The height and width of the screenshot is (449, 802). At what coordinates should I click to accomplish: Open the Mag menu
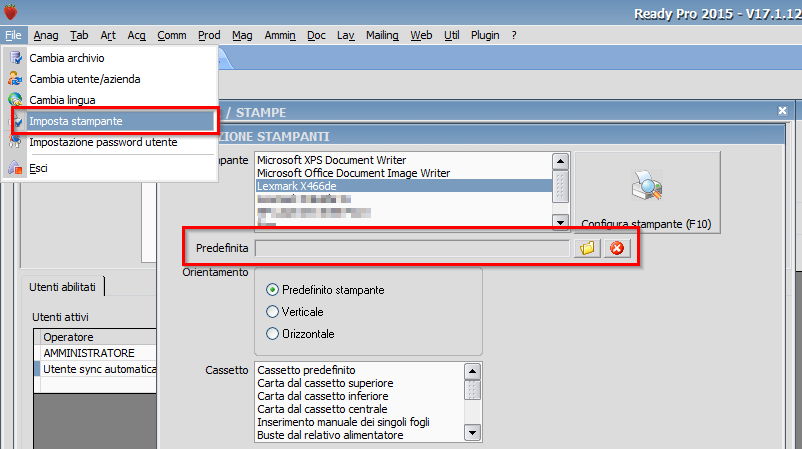coord(242,35)
